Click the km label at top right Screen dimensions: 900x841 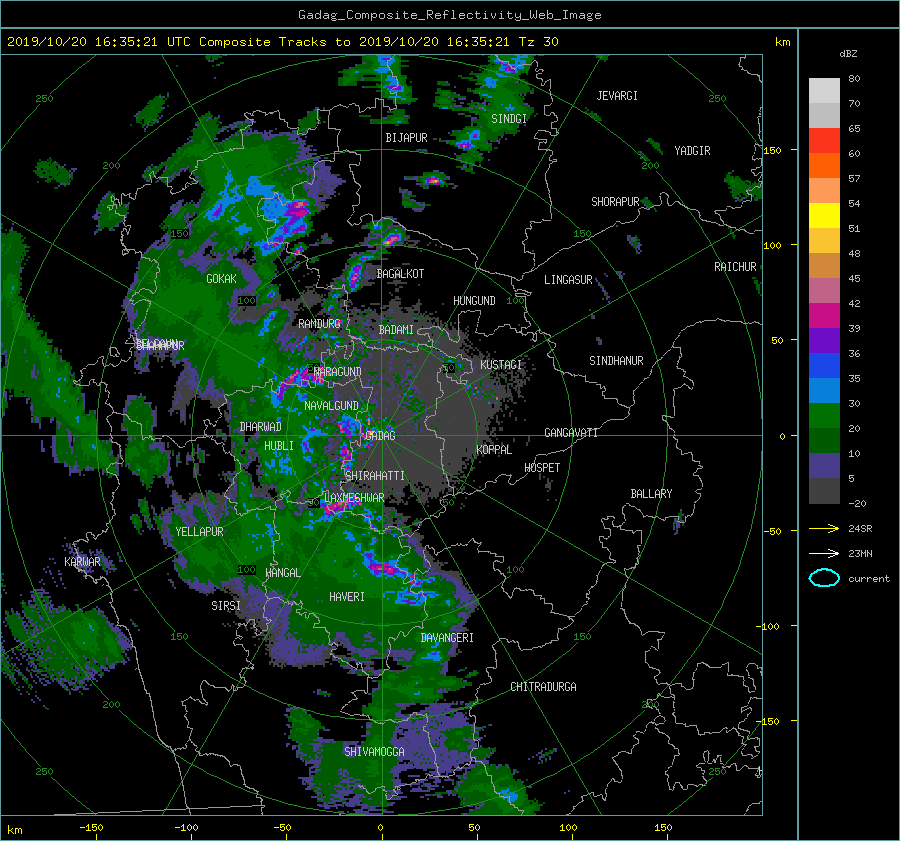(782, 42)
